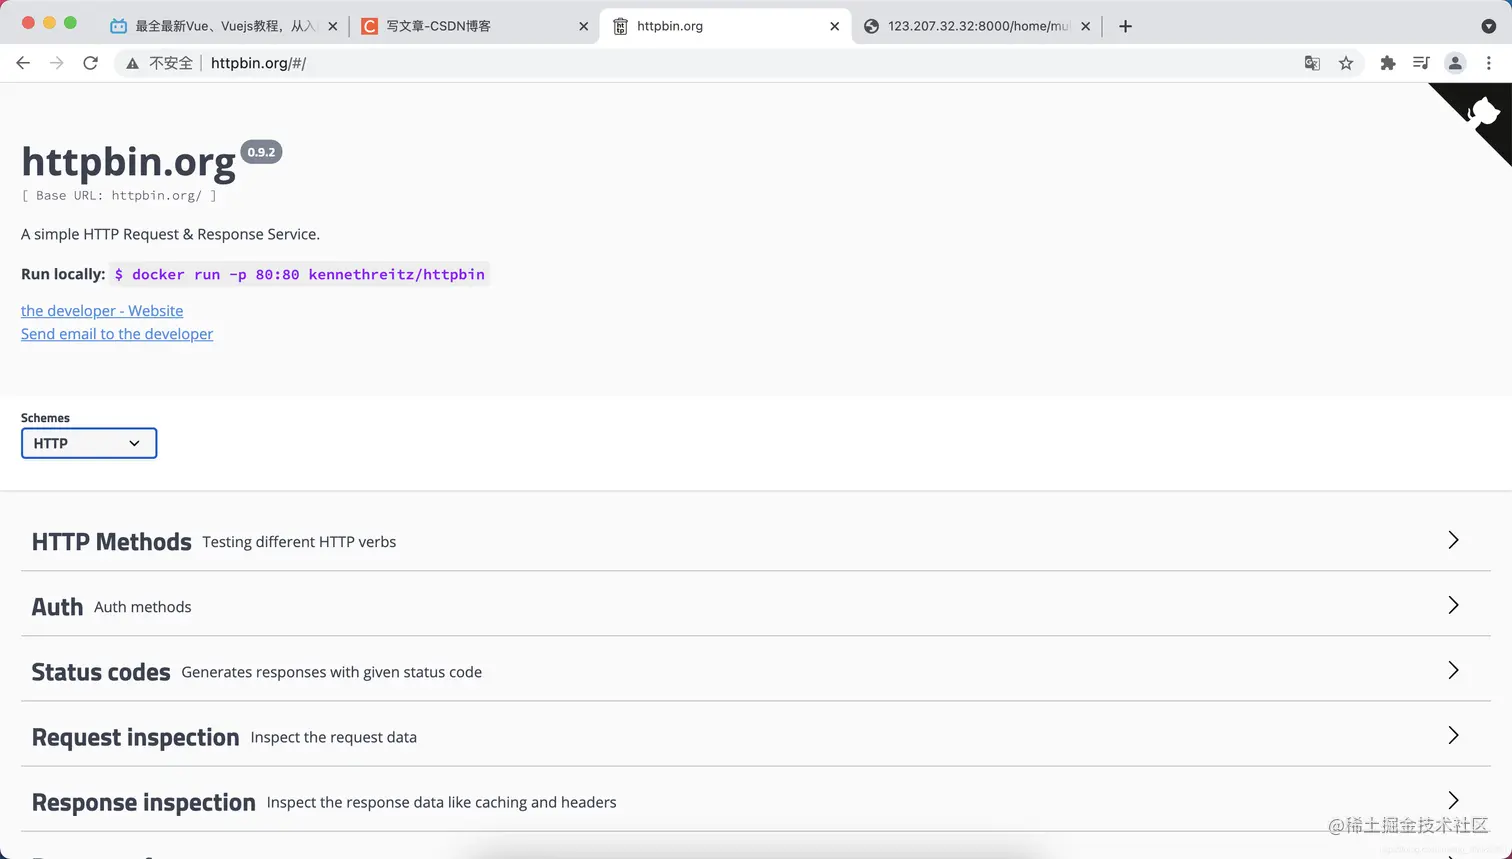Expand the Response inspection section chevron

point(1454,800)
